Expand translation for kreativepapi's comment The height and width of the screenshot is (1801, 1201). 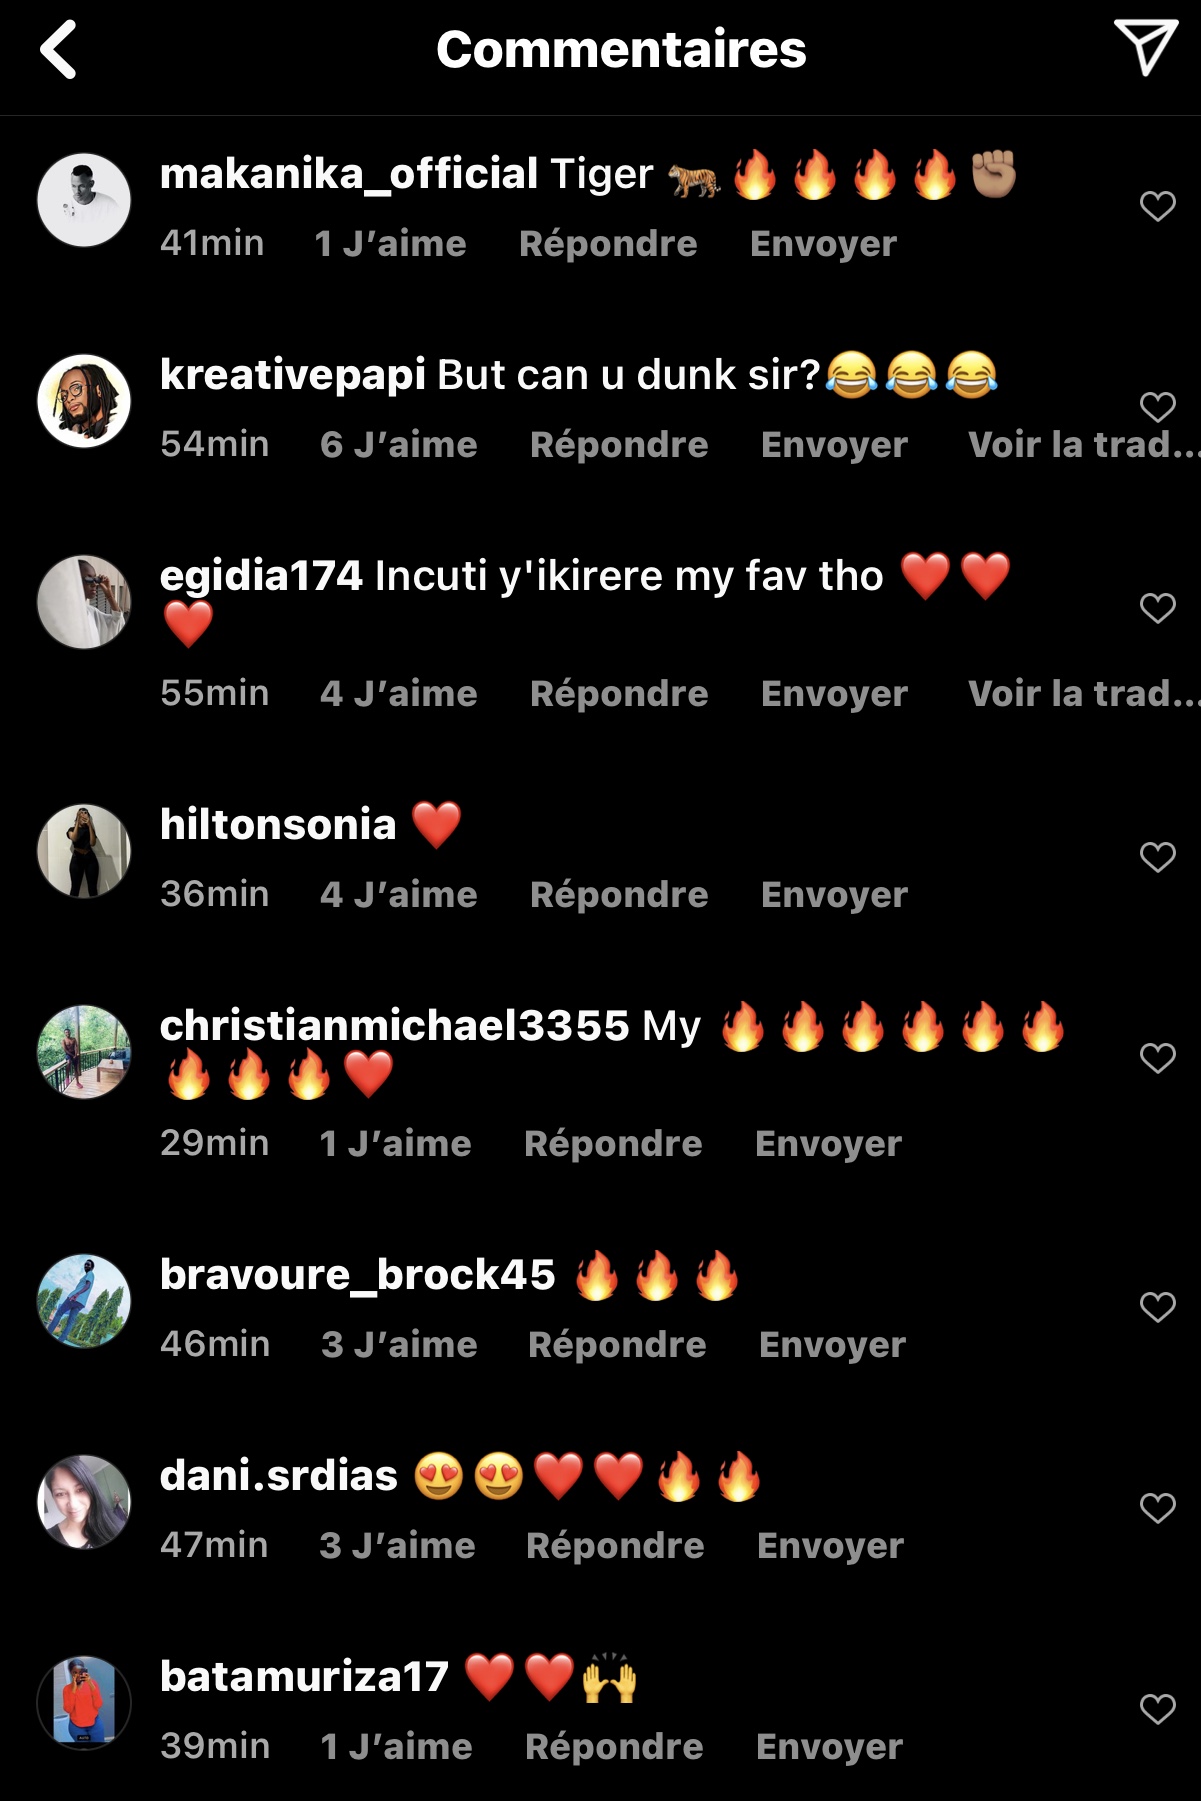tap(1084, 444)
